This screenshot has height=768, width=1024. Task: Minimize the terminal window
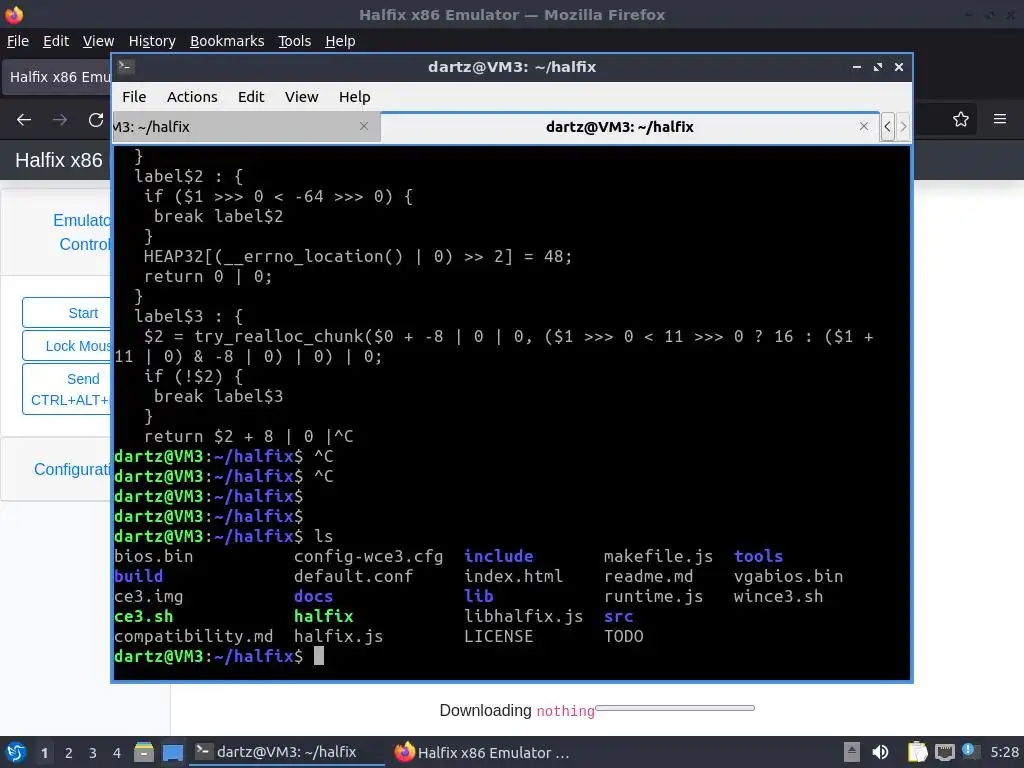[857, 67]
